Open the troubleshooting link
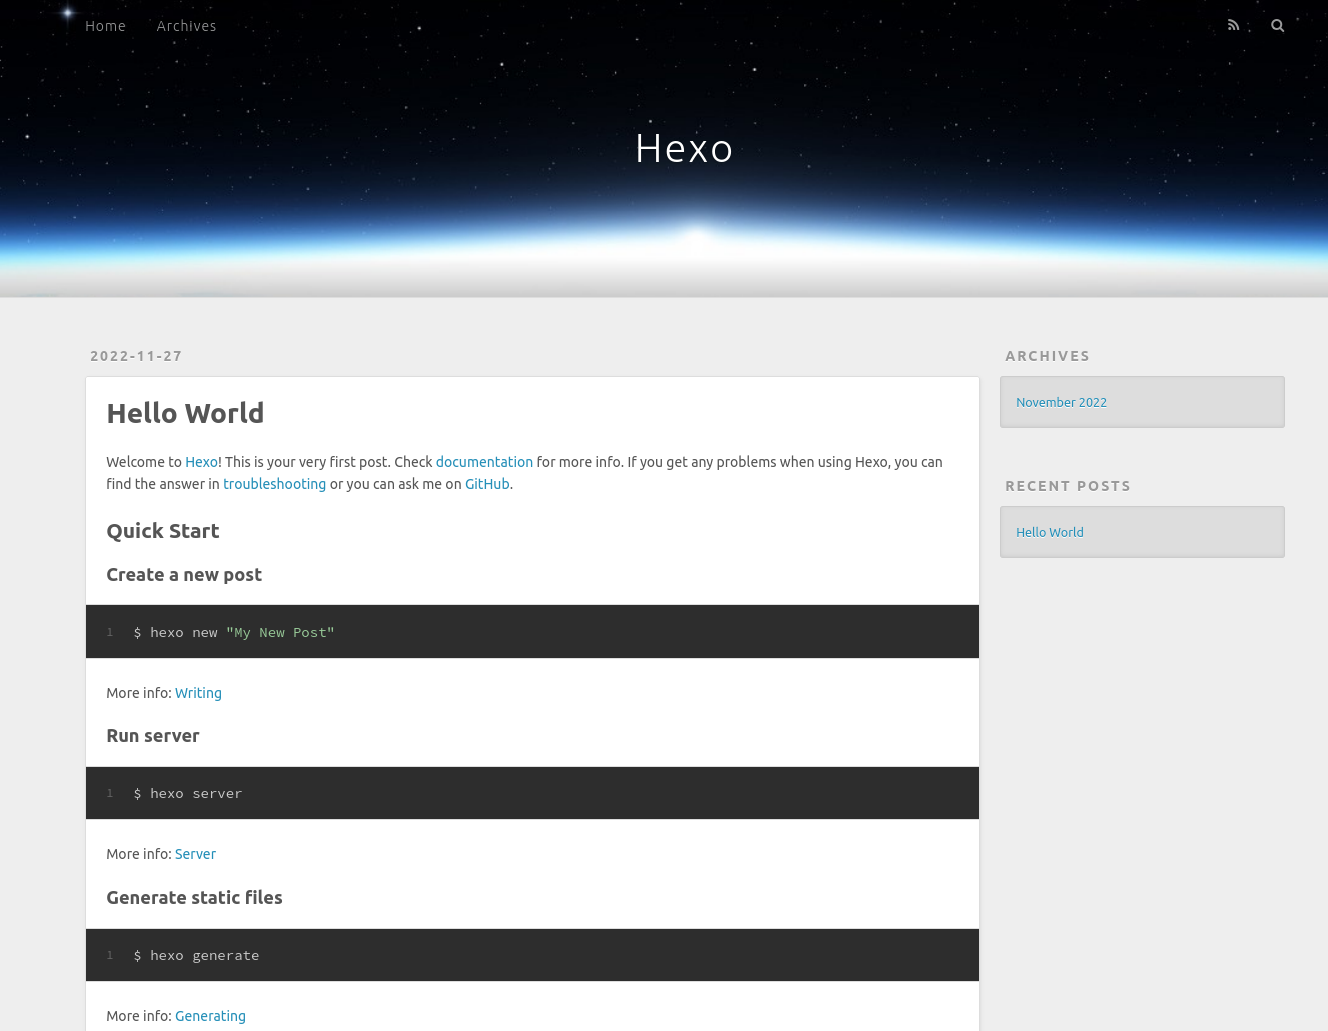1328x1031 pixels. pyautogui.click(x=274, y=484)
